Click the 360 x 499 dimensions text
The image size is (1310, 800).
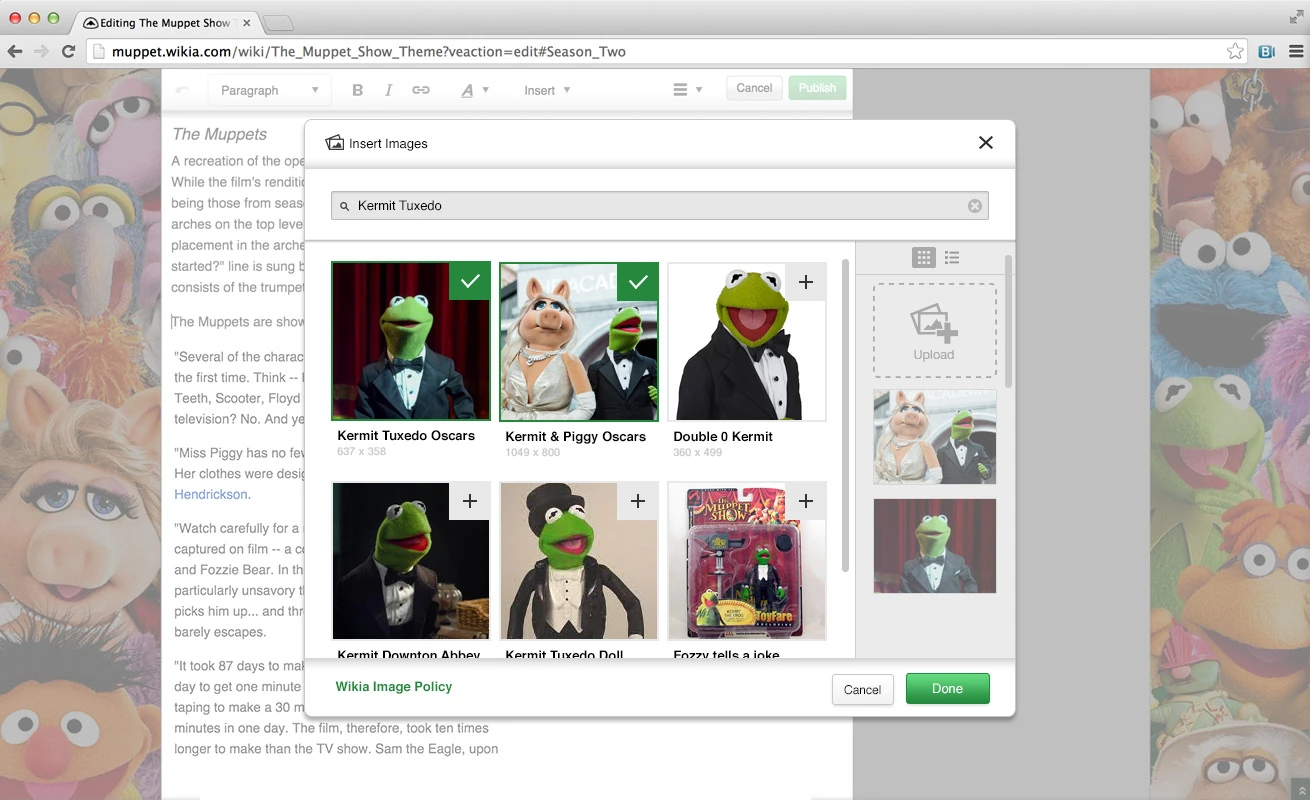pyautogui.click(x=698, y=453)
